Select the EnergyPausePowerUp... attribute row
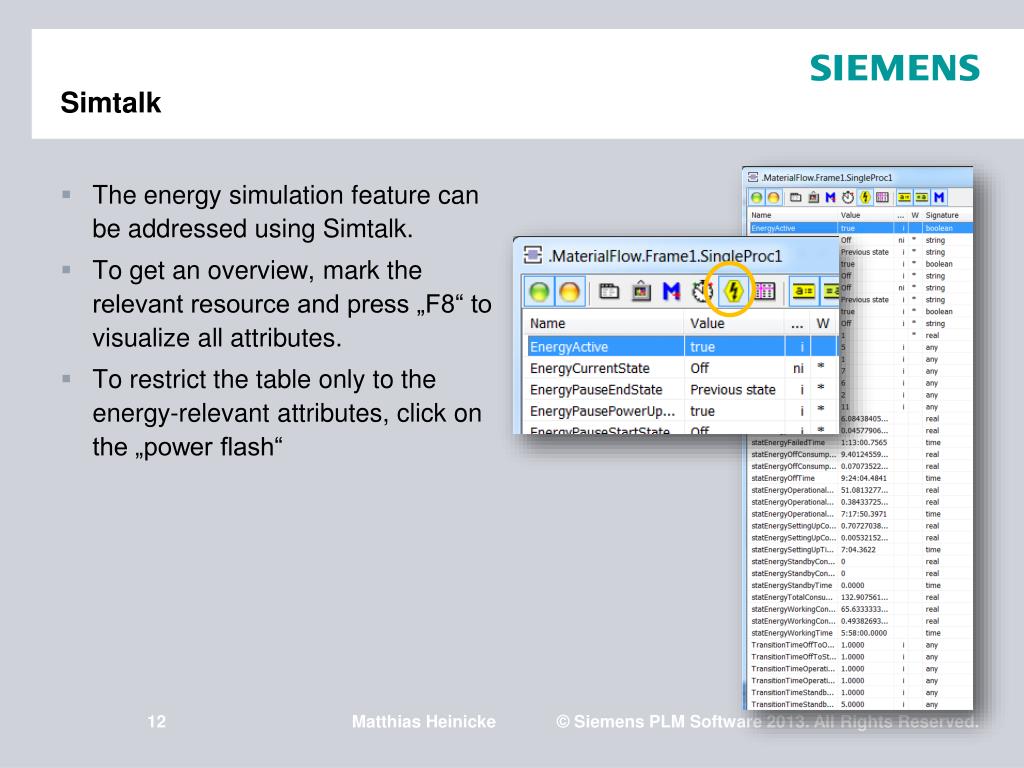This screenshot has height=768, width=1024. 682,411
